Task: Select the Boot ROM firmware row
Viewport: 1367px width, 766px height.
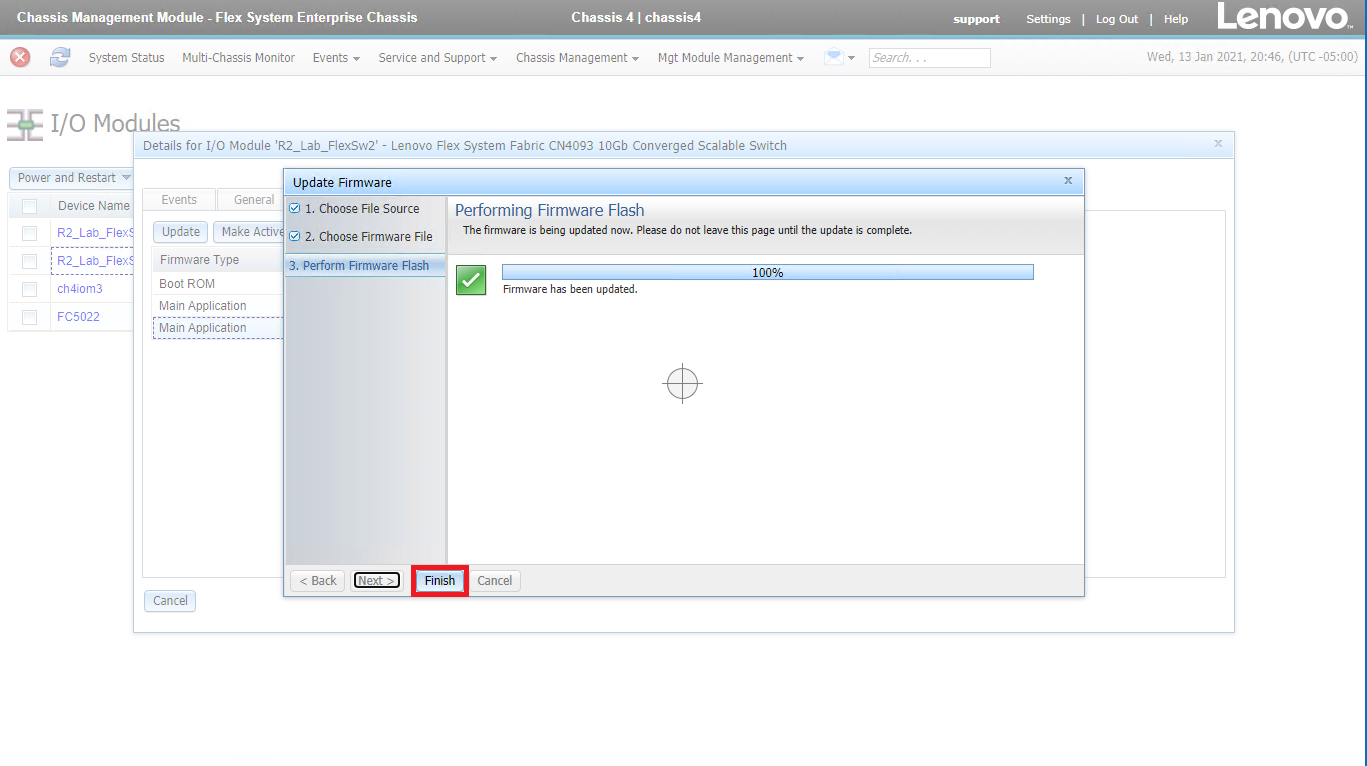Action: [218, 284]
